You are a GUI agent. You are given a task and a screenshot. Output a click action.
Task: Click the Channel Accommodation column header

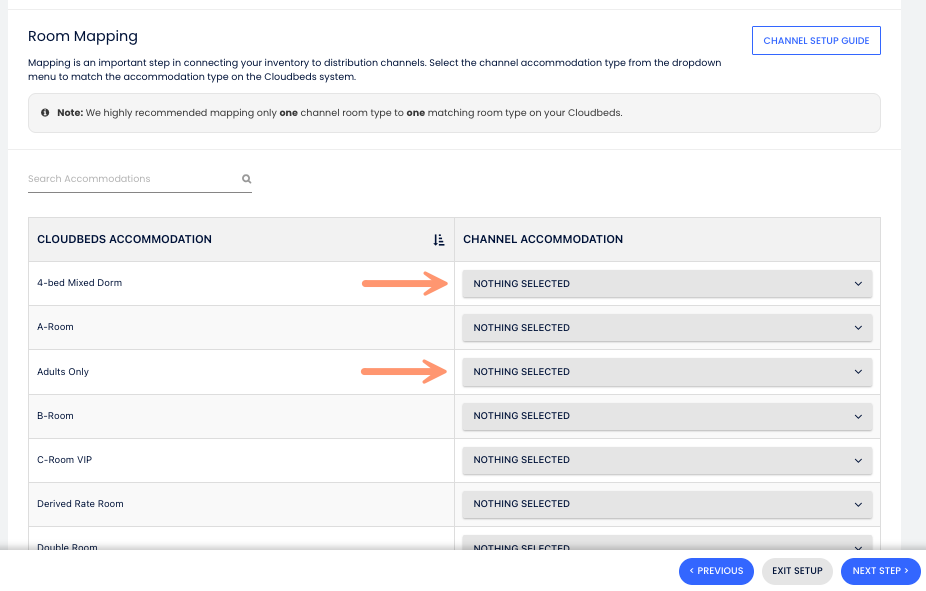[543, 240]
